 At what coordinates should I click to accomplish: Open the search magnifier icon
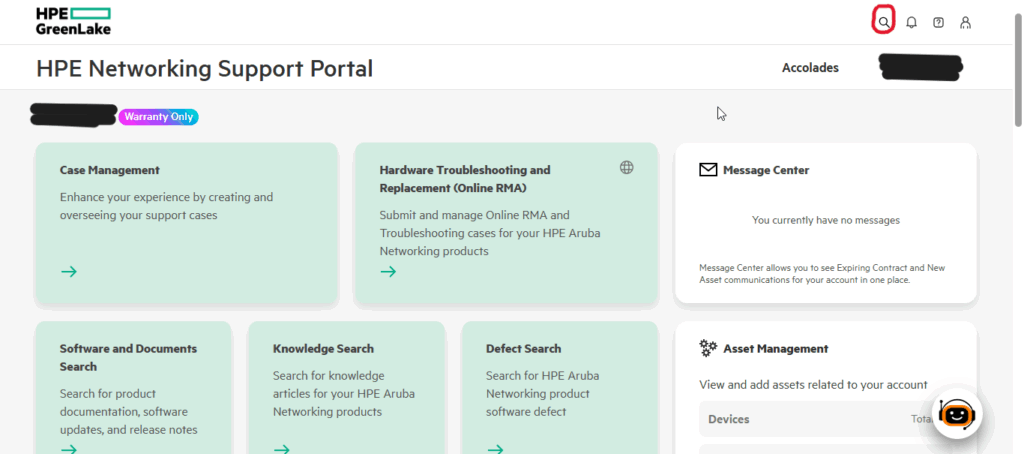pos(884,23)
